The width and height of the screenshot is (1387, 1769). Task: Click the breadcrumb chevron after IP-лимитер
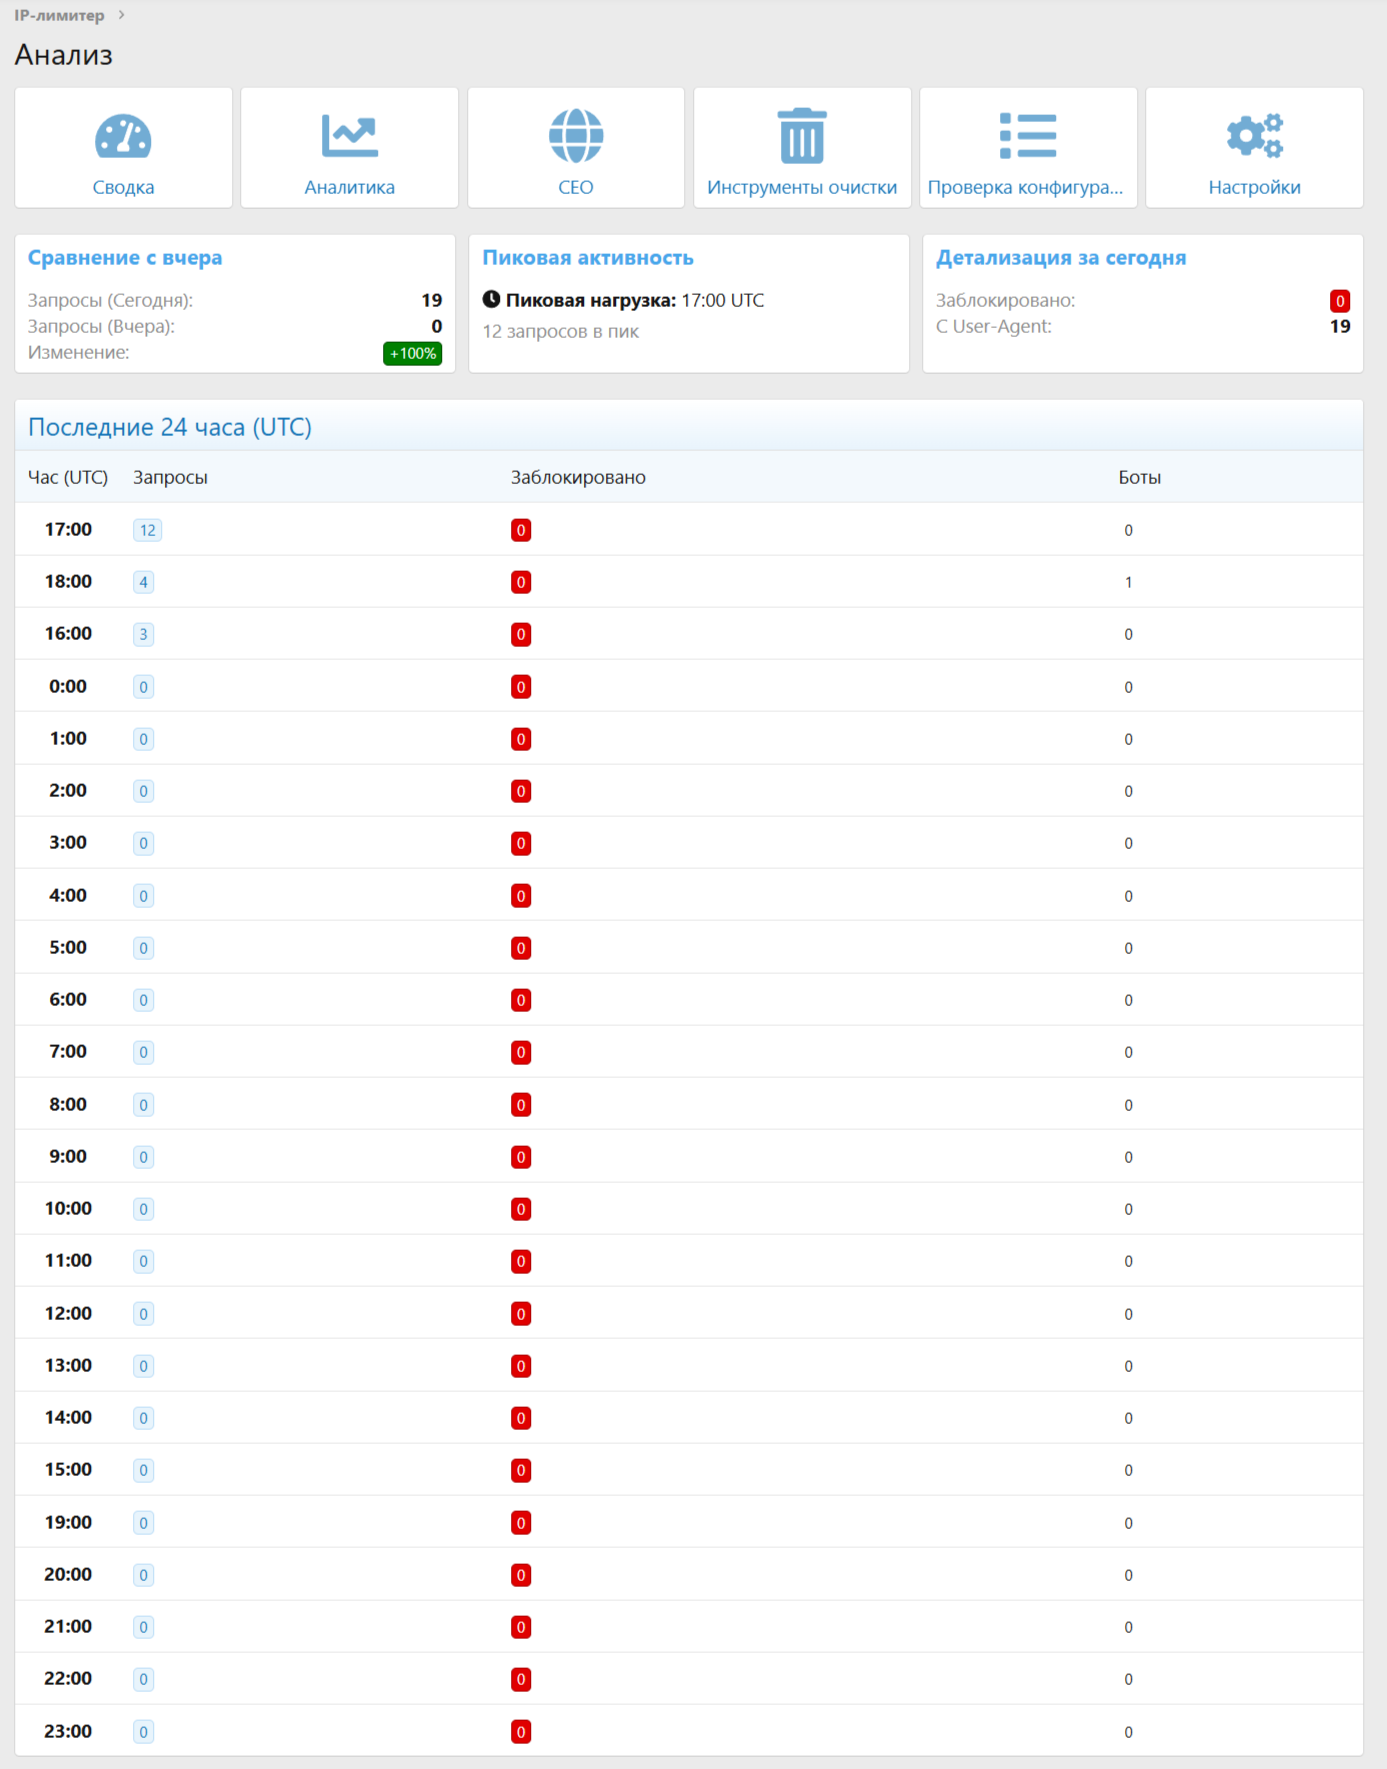[x=121, y=15]
